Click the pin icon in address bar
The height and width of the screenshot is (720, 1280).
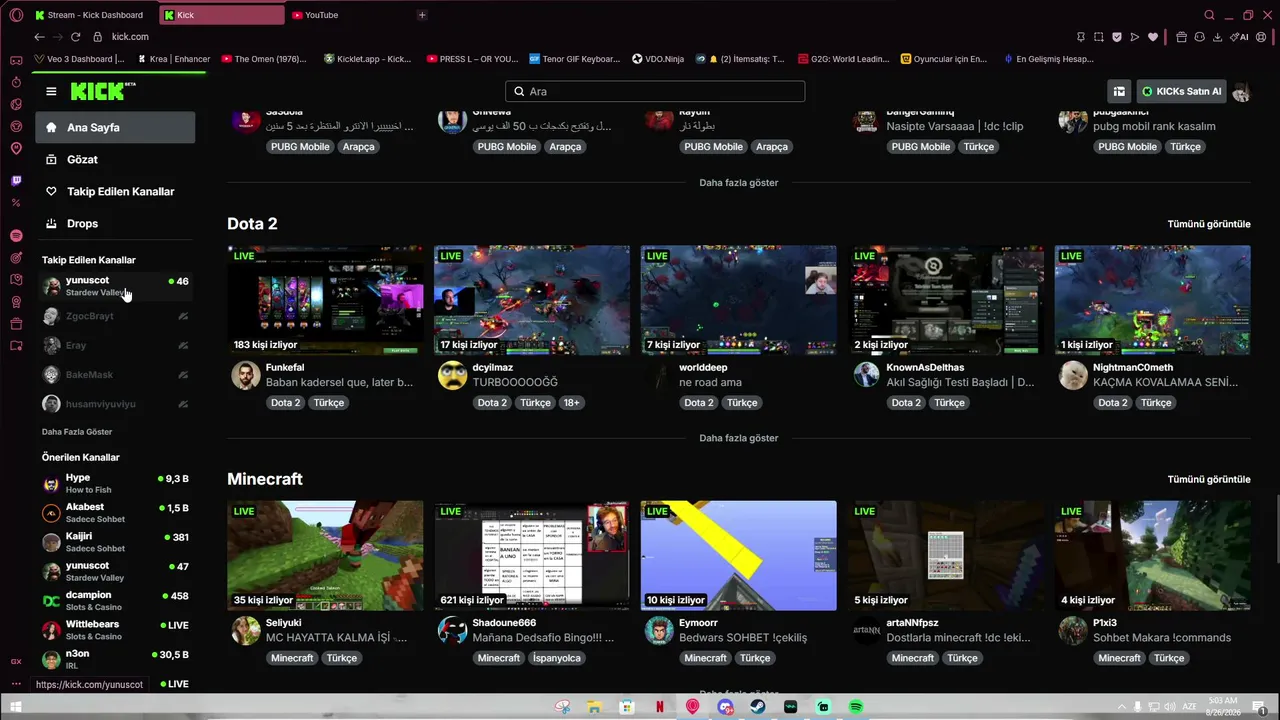coord(1080,37)
